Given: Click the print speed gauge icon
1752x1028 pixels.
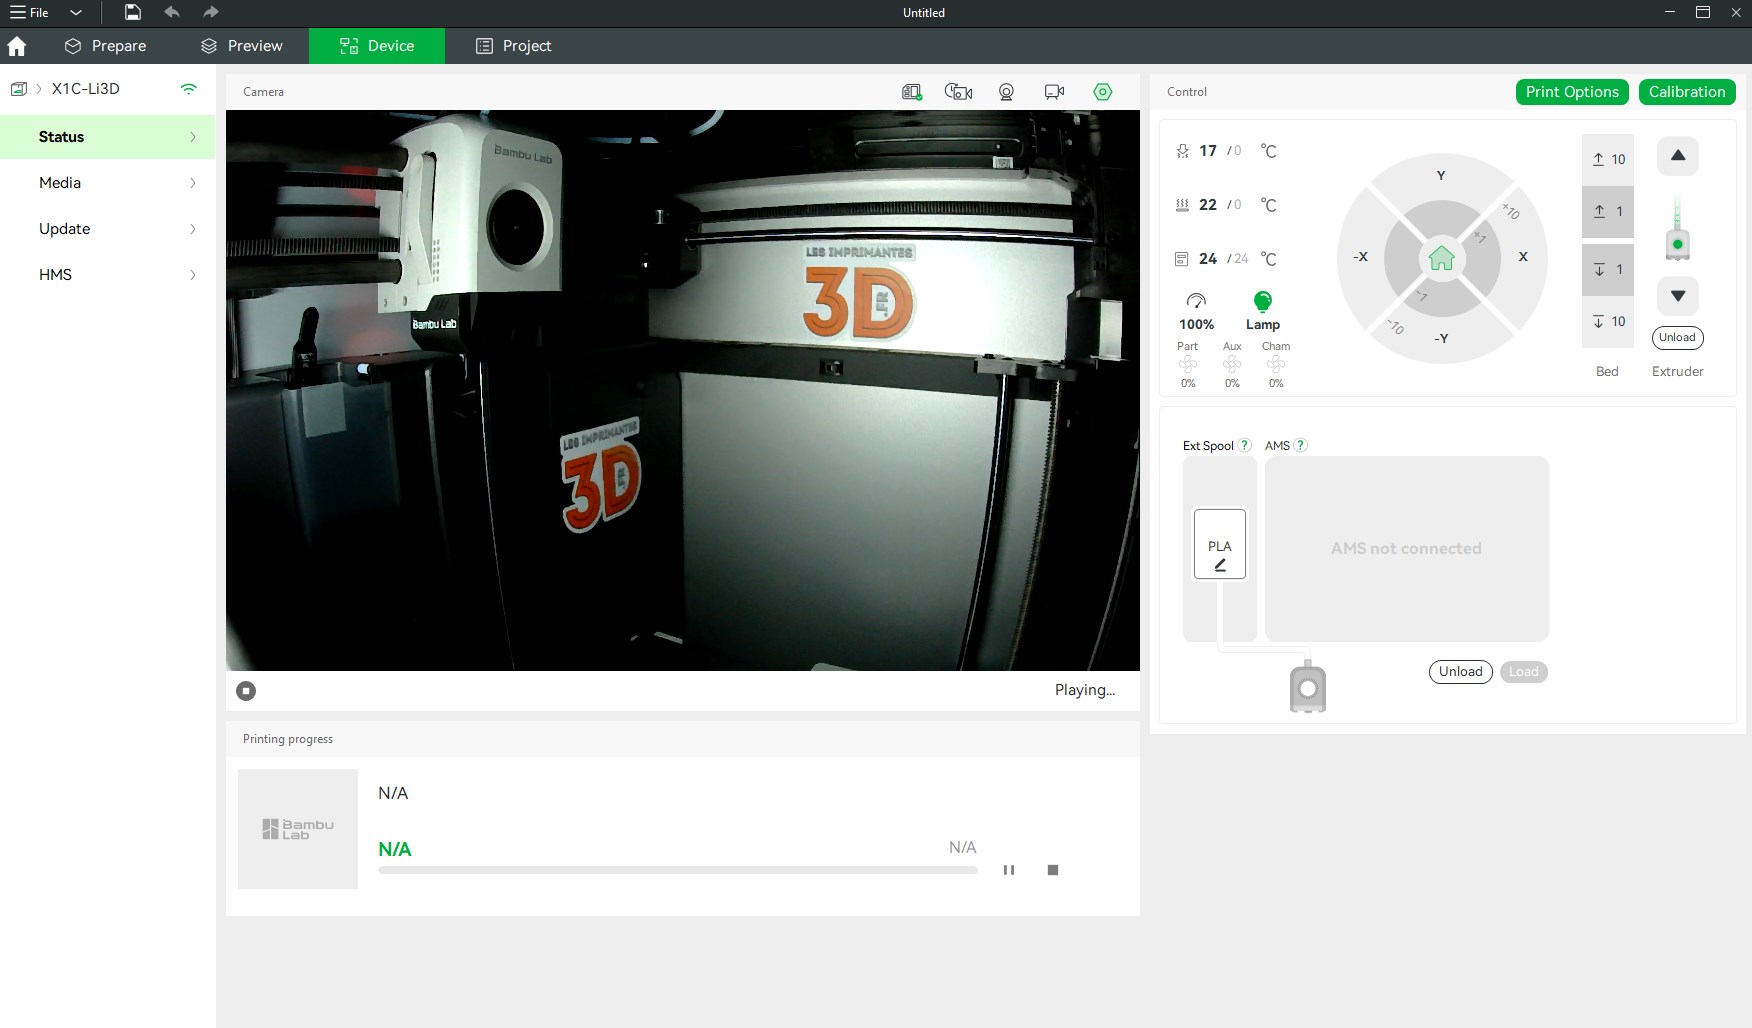Looking at the screenshot, I should click(x=1196, y=301).
